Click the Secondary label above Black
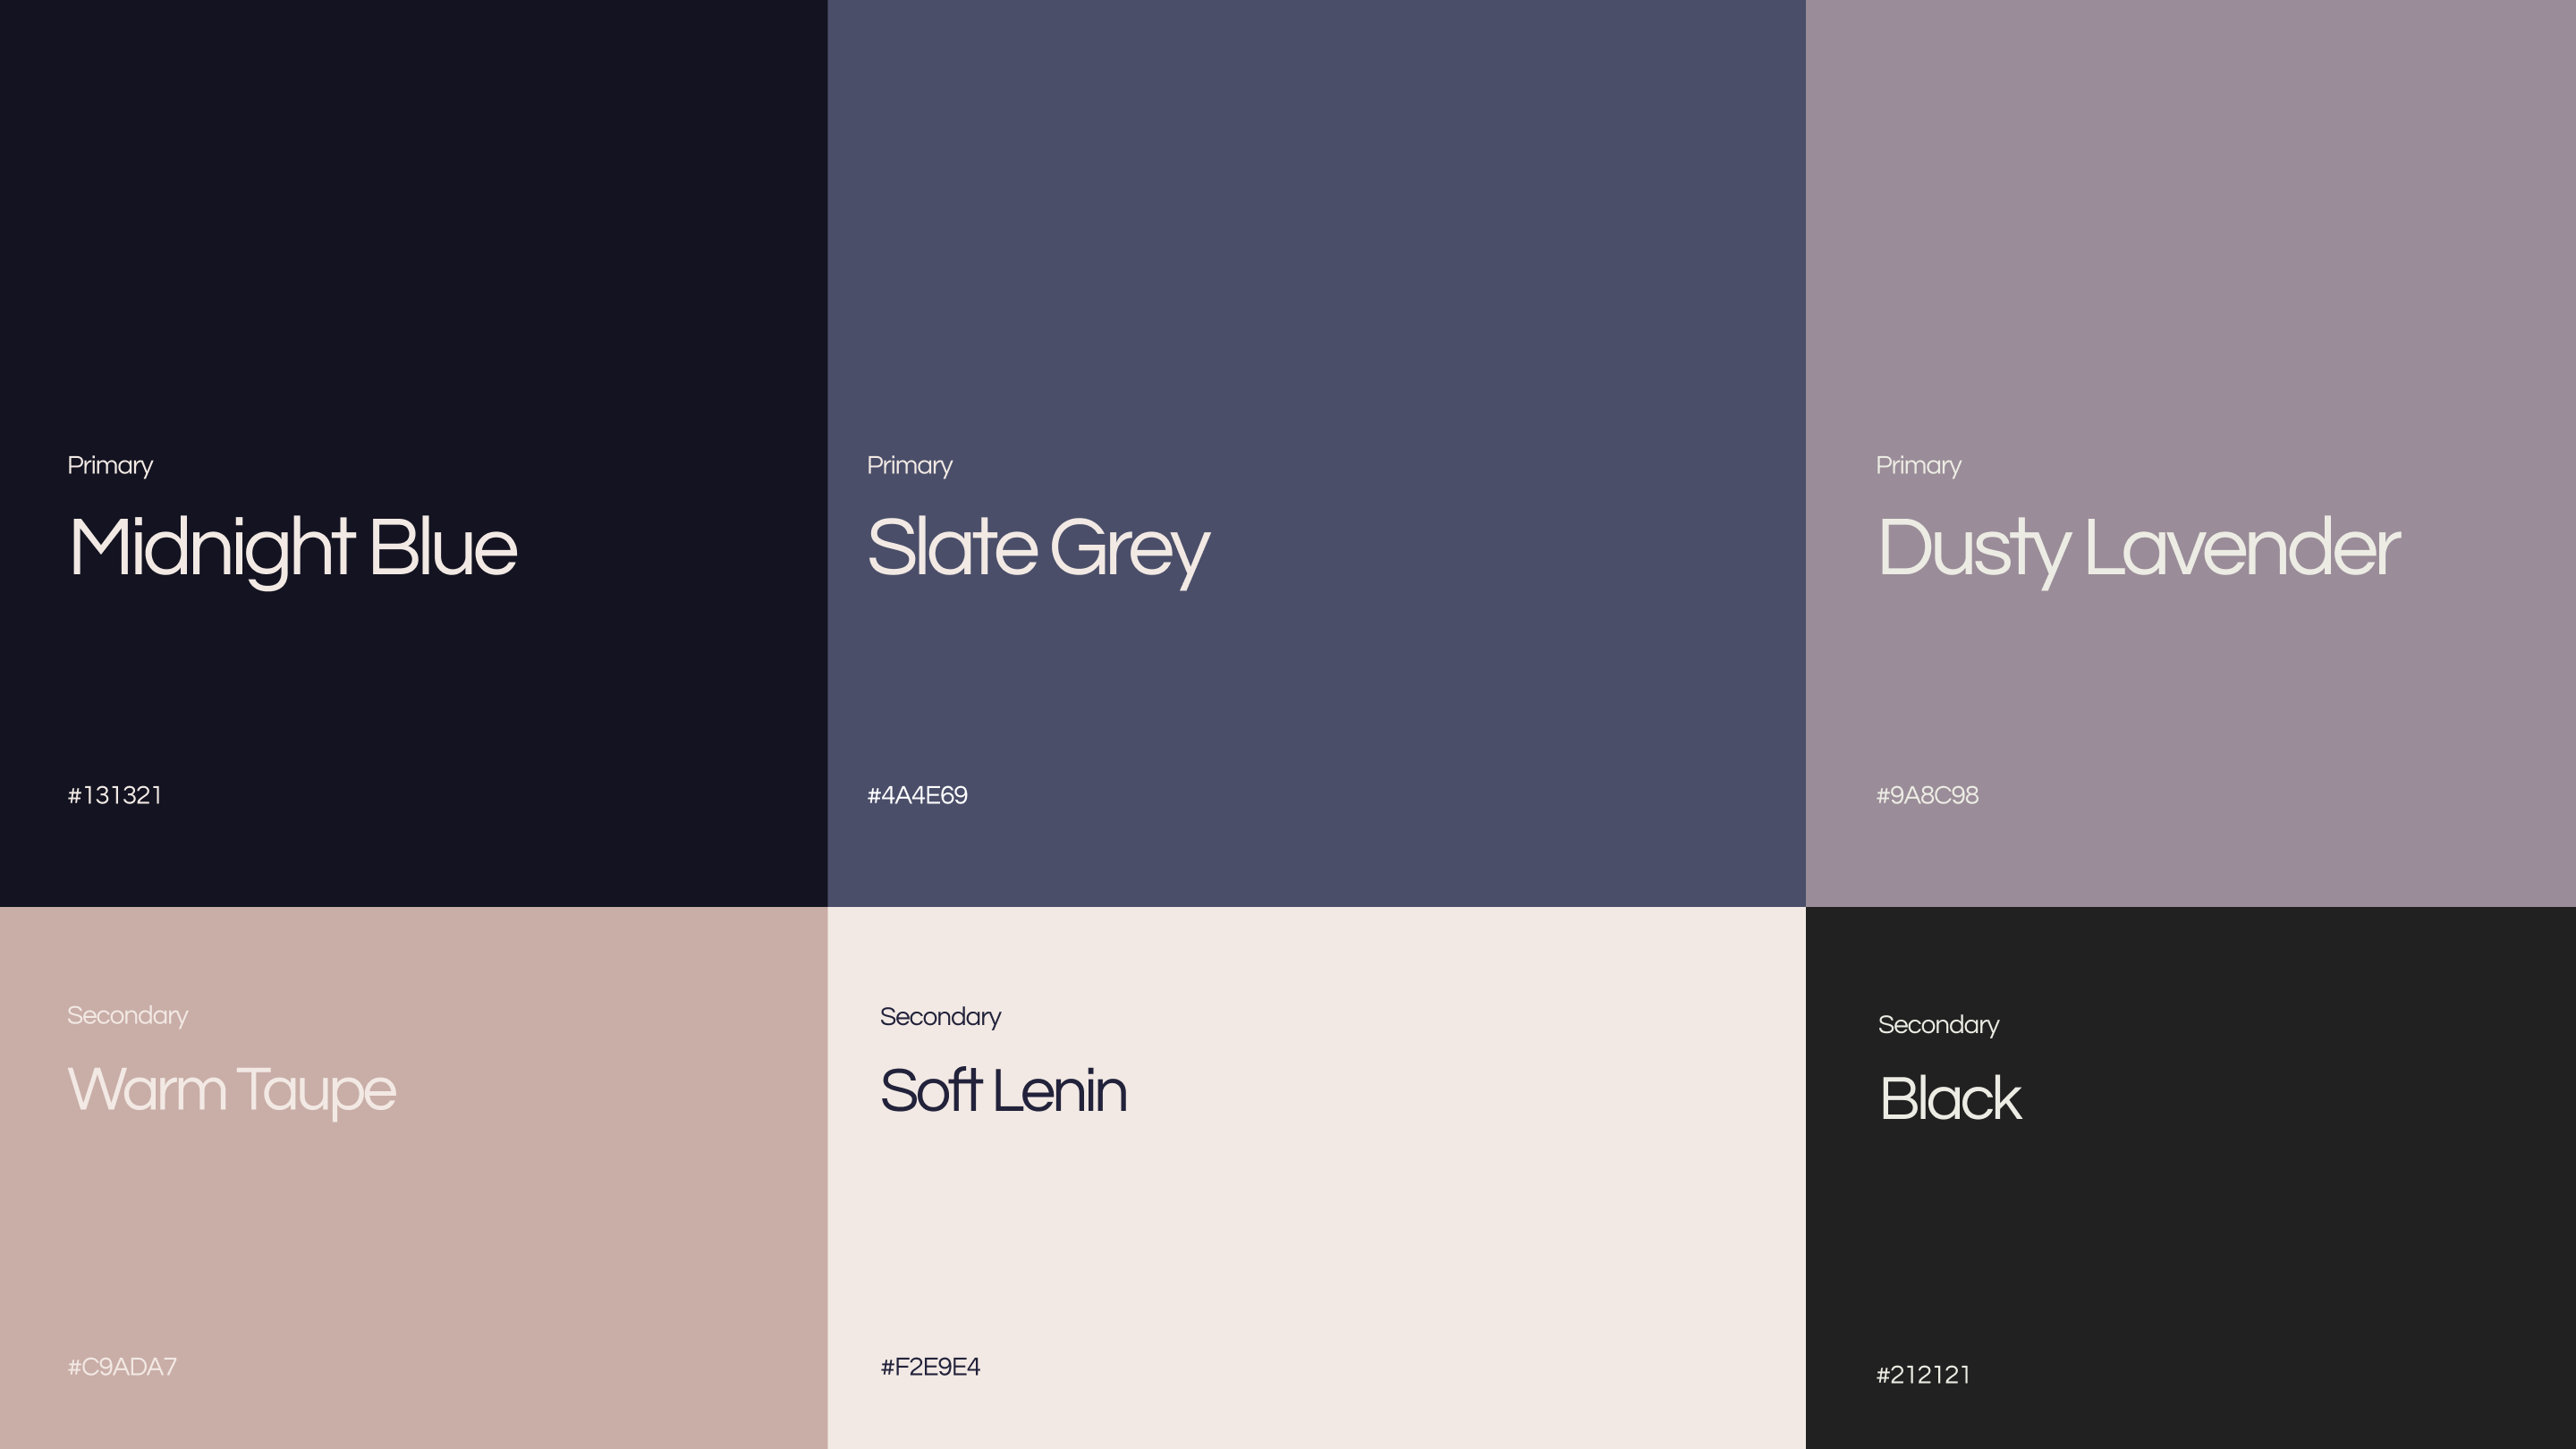This screenshot has height=1449, width=2576. 1939,1025
